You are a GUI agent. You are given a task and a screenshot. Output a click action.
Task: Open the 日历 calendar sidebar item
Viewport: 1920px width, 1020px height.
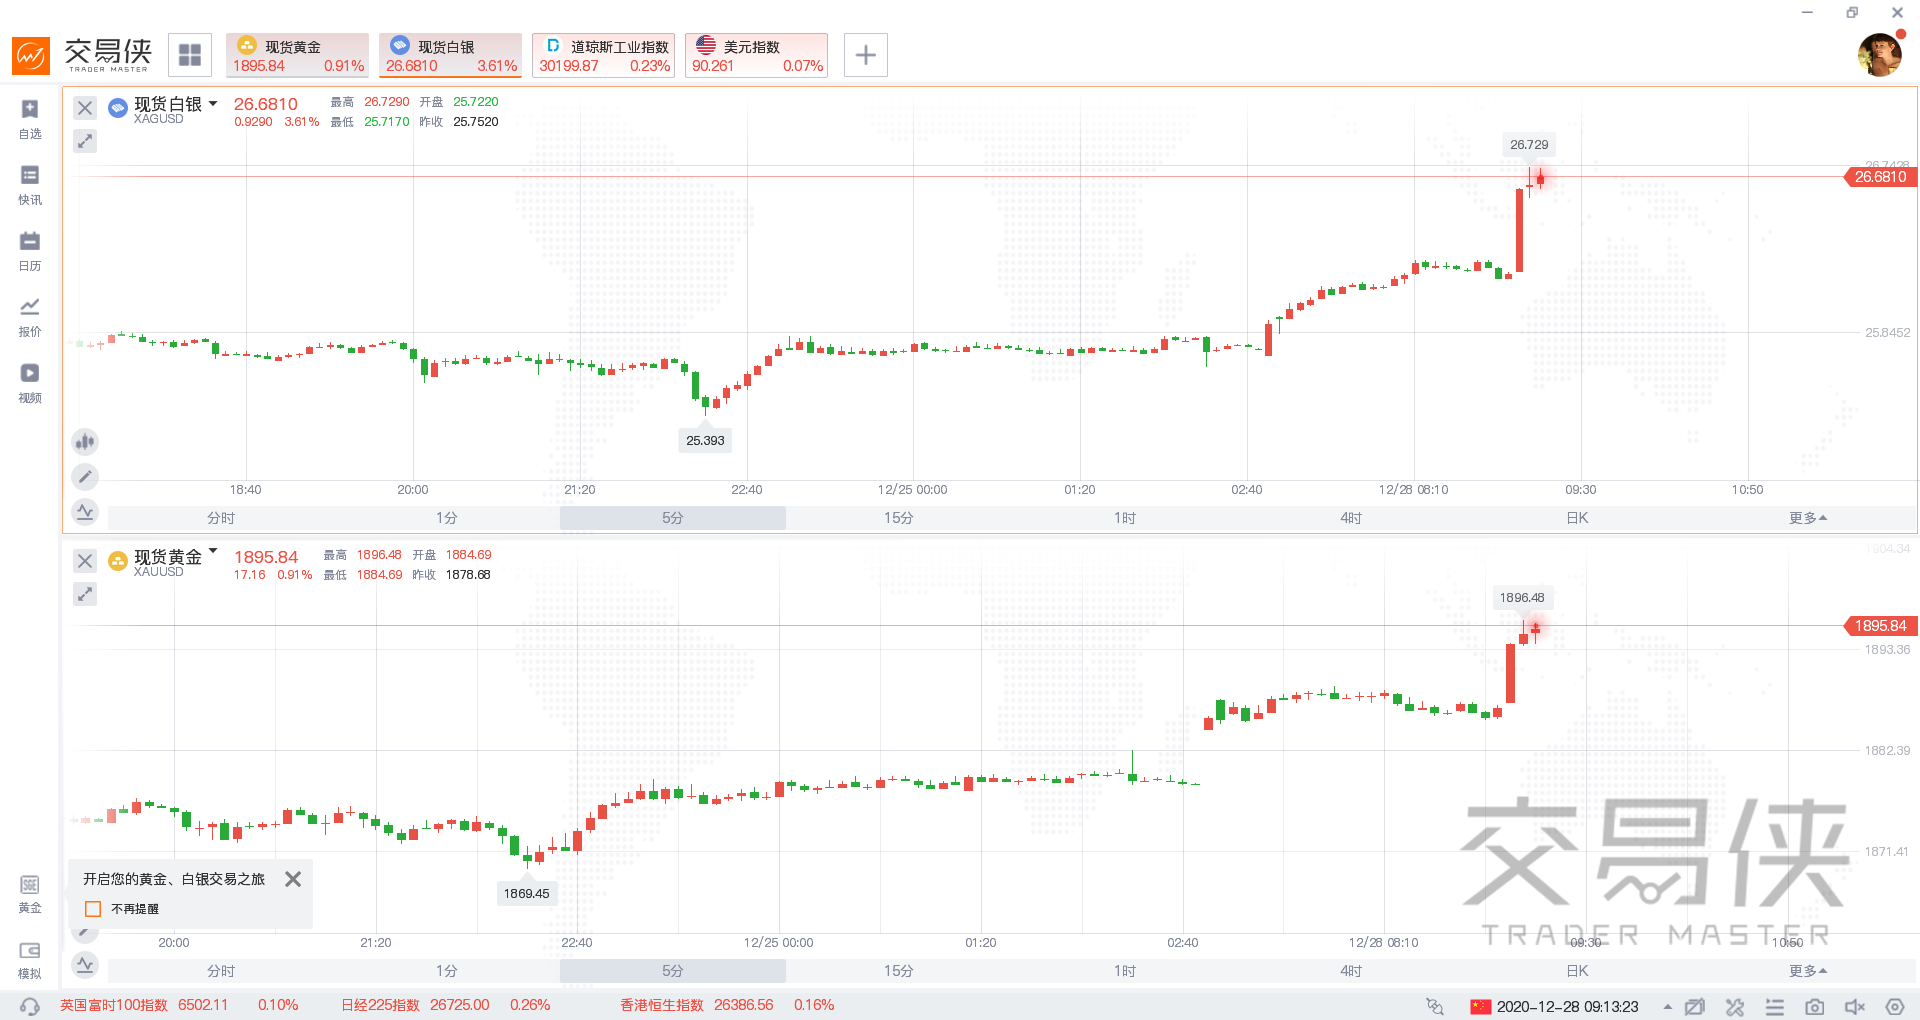tap(30, 251)
